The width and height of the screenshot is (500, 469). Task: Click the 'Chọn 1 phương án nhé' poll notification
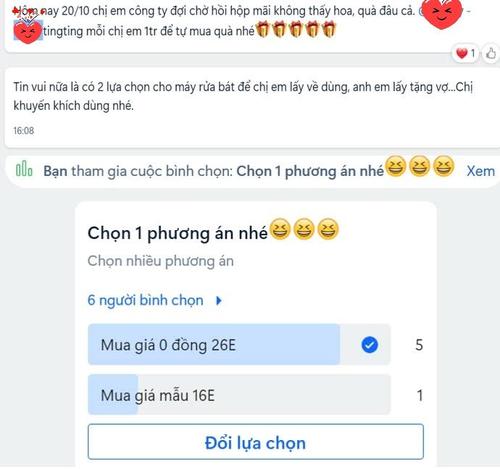click(252, 171)
